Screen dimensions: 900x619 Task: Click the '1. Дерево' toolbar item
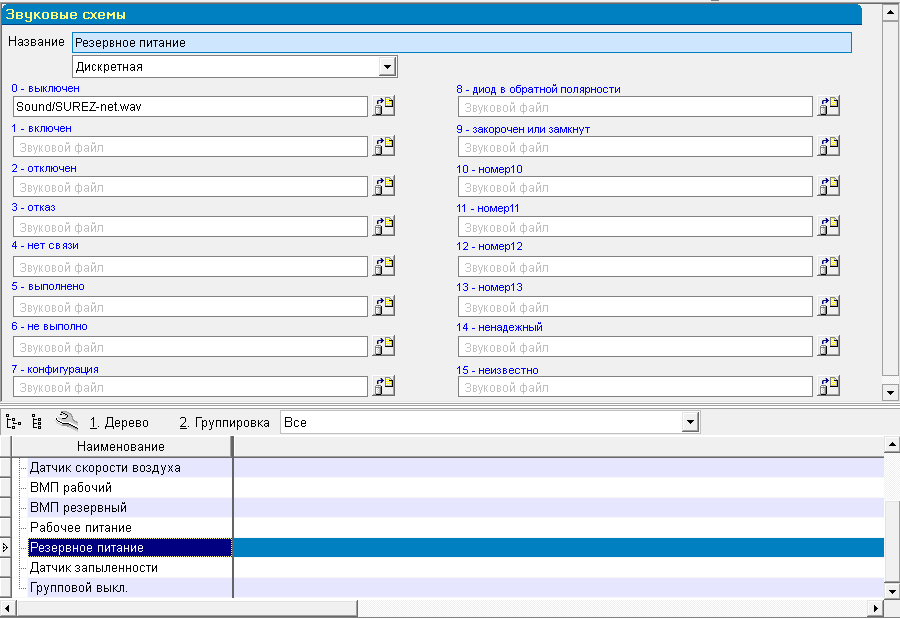[119, 423]
